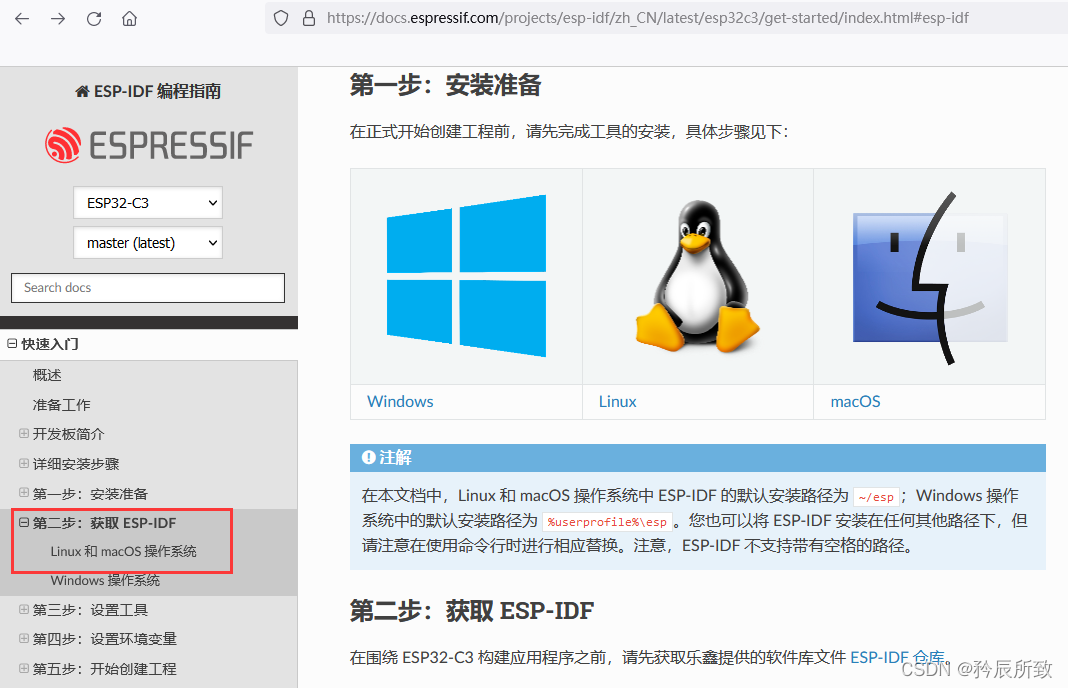Expand 第四步：设置环境变量 tree node
Image resolution: width=1068 pixels, height=688 pixels.
point(24,638)
